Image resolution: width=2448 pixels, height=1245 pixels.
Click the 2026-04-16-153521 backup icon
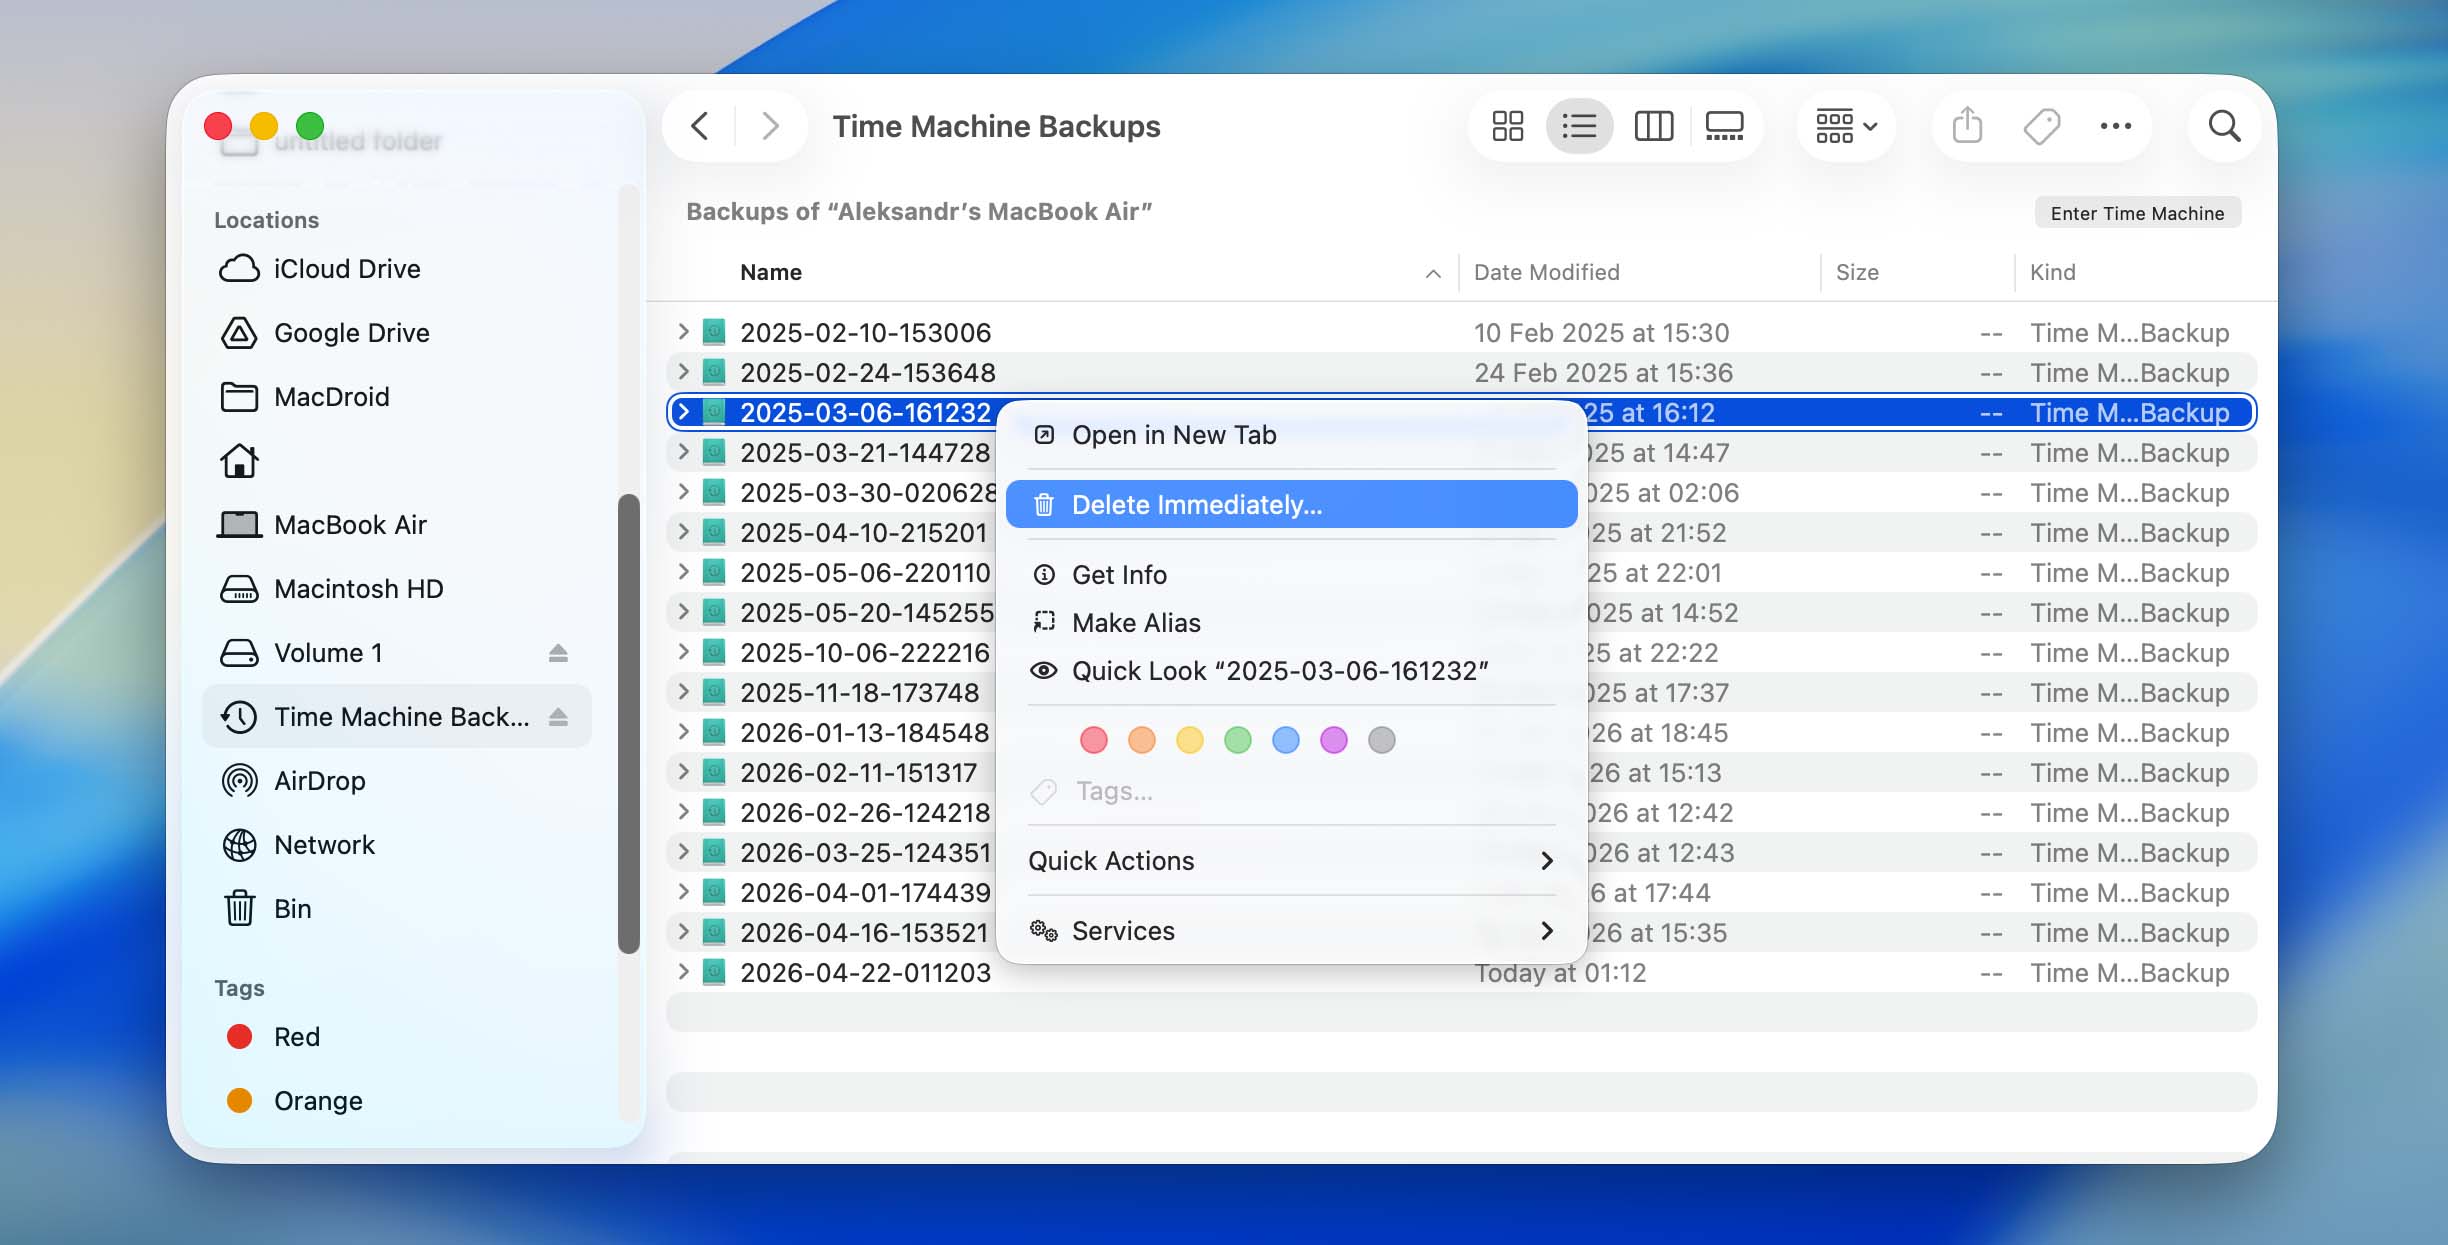point(713,931)
